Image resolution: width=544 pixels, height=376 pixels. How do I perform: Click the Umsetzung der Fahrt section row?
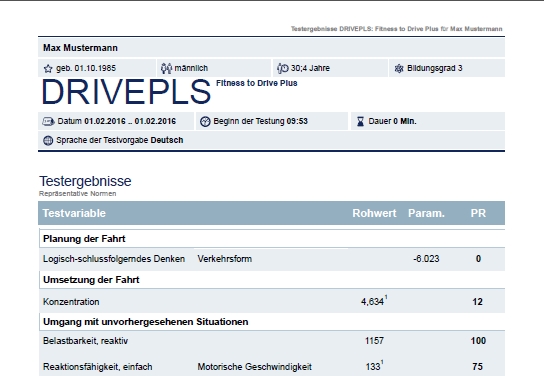(272, 280)
